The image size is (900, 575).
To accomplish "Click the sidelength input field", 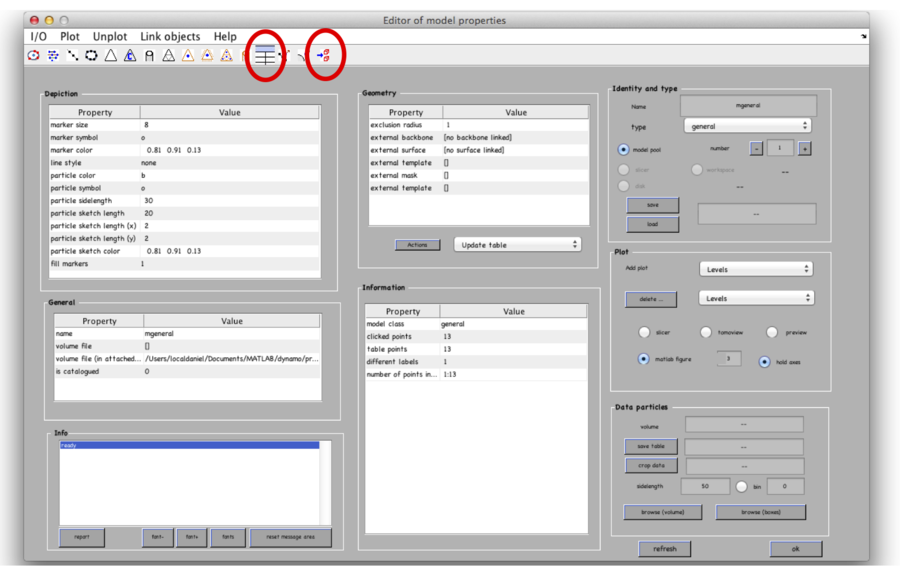I will click(x=704, y=486).
